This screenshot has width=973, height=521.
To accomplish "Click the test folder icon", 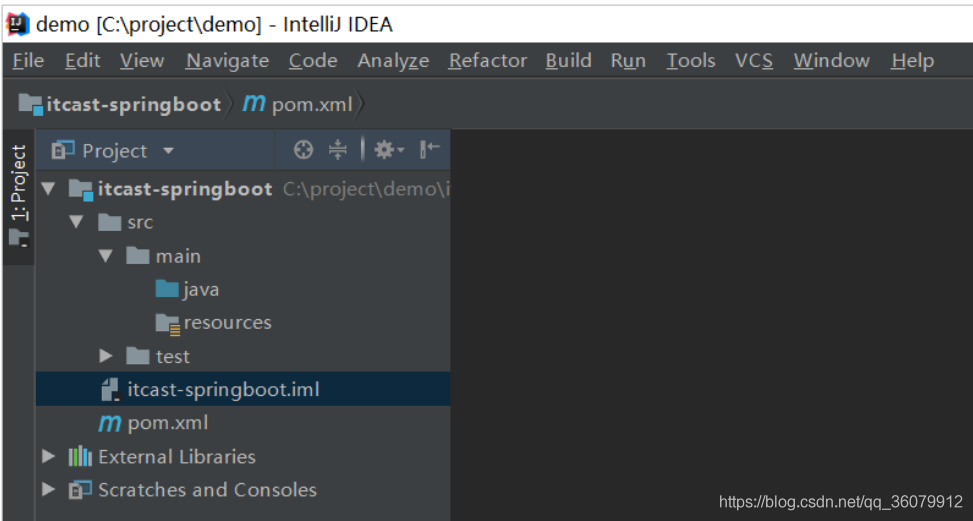I will coord(138,356).
